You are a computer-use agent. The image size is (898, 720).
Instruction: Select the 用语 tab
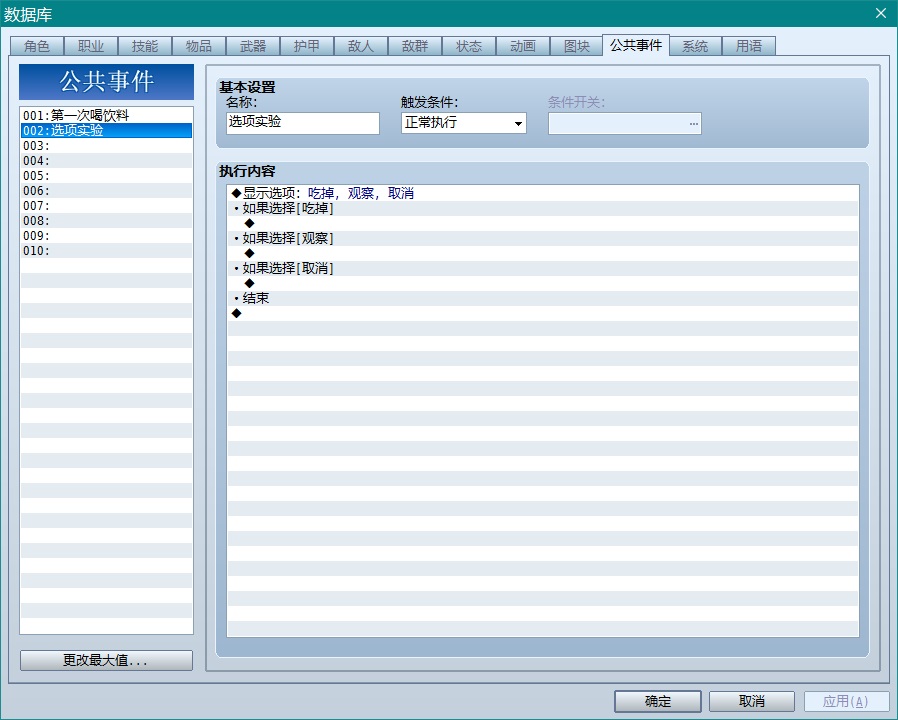tap(749, 46)
